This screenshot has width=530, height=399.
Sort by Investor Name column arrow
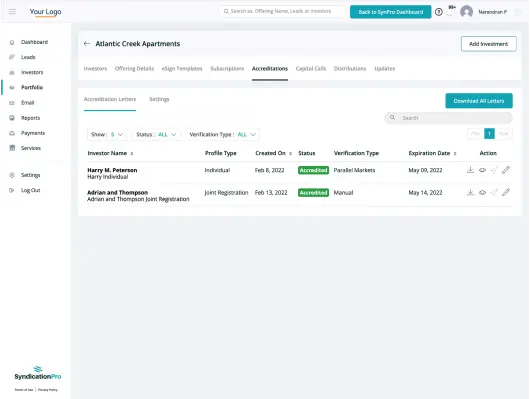pos(132,154)
